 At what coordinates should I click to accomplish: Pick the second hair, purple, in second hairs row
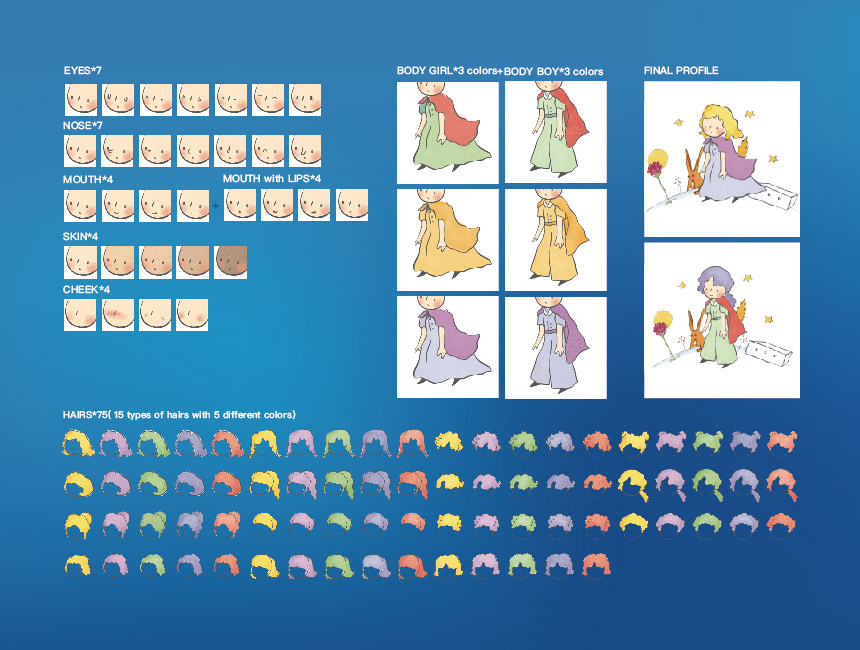click(115, 484)
